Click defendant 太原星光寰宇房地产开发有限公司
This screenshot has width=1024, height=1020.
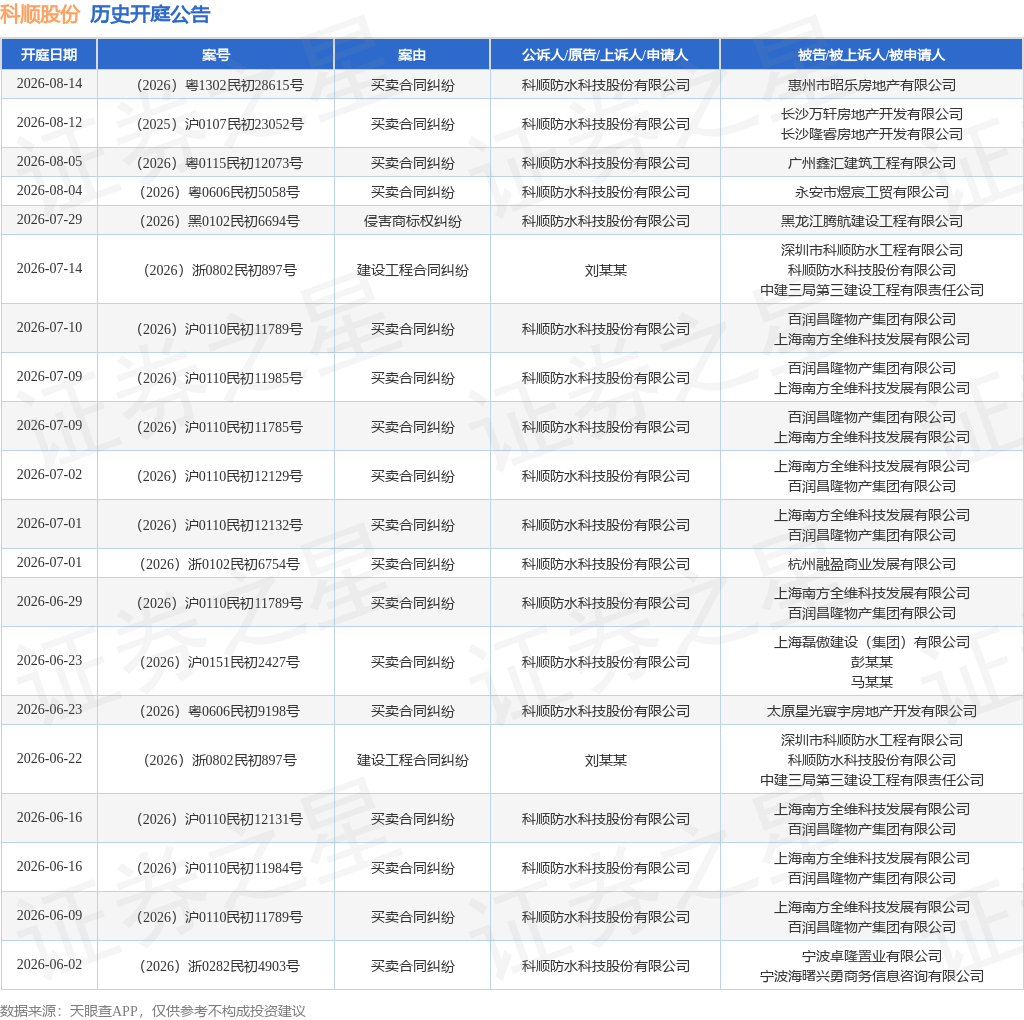[872, 711]
